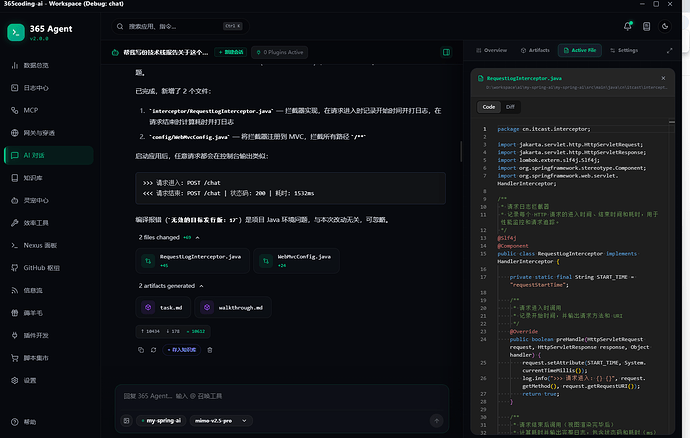Open the document icon next to bell
The image size is (690, 438).
[646, 26]
